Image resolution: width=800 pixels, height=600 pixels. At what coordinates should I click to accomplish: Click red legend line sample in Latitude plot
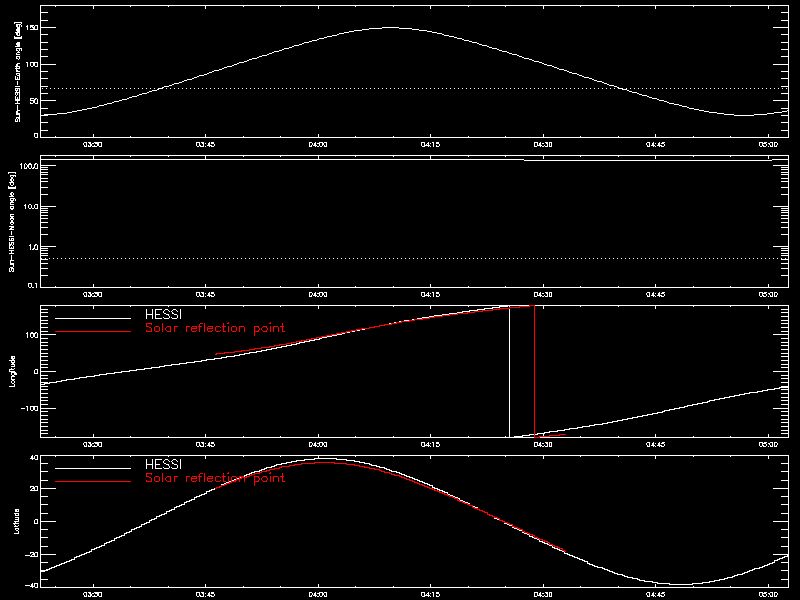click(x=93, y=482)
